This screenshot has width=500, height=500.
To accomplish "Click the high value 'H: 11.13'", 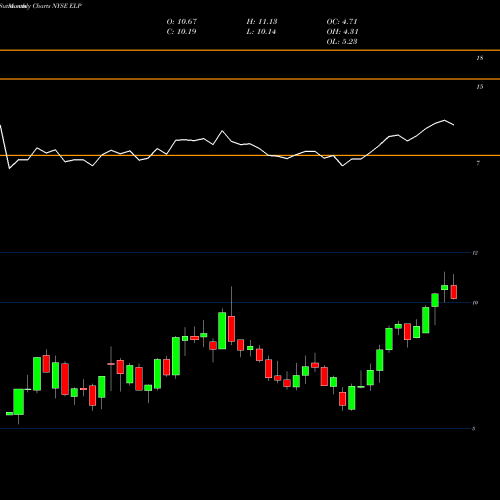I will pos(262,22).
